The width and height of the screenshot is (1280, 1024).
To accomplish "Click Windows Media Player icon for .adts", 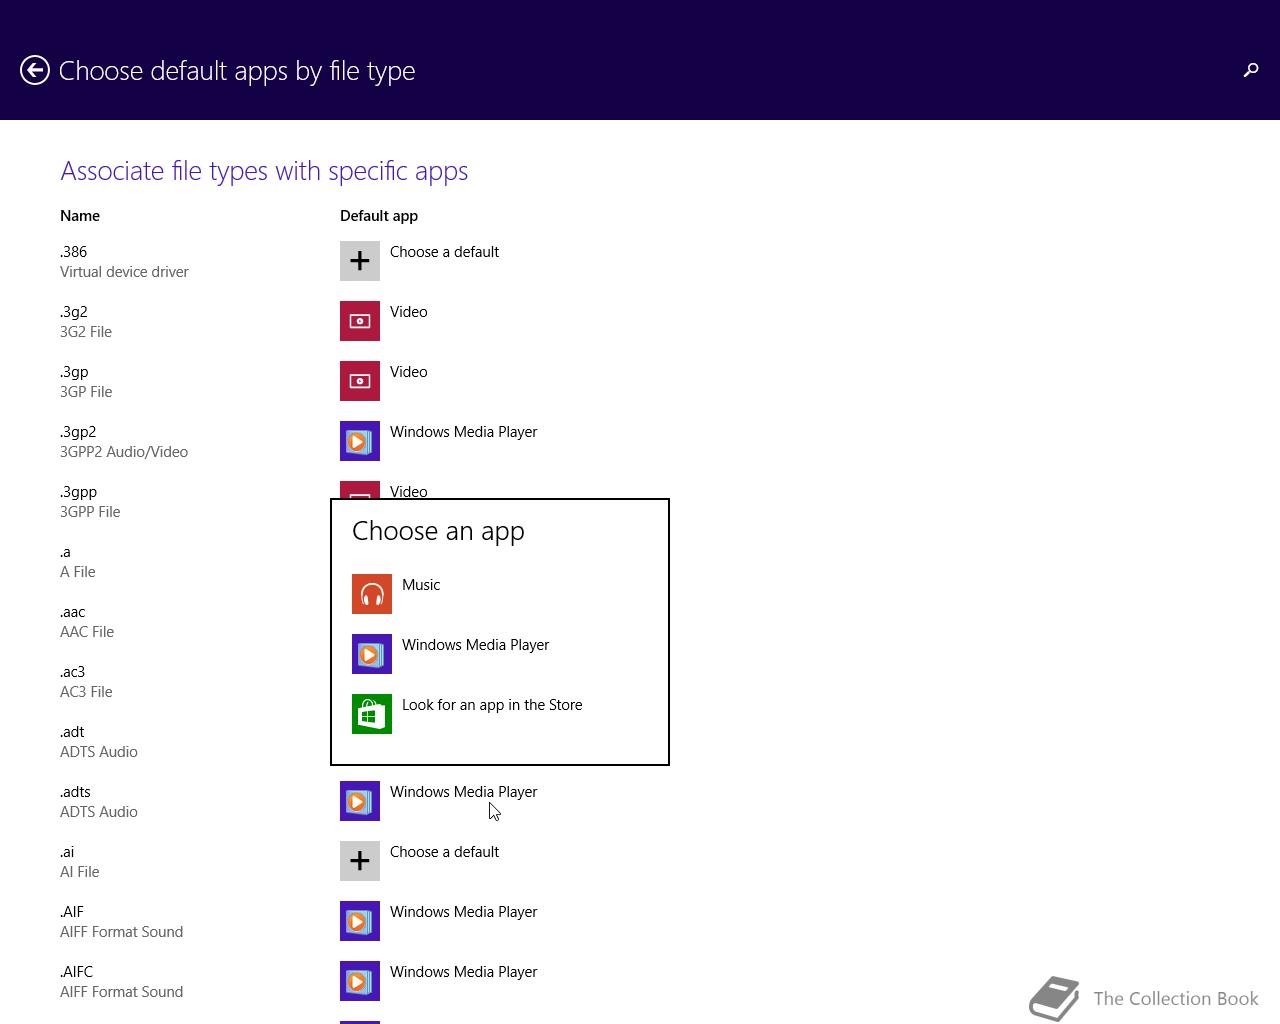I will [x=360, y=801].
